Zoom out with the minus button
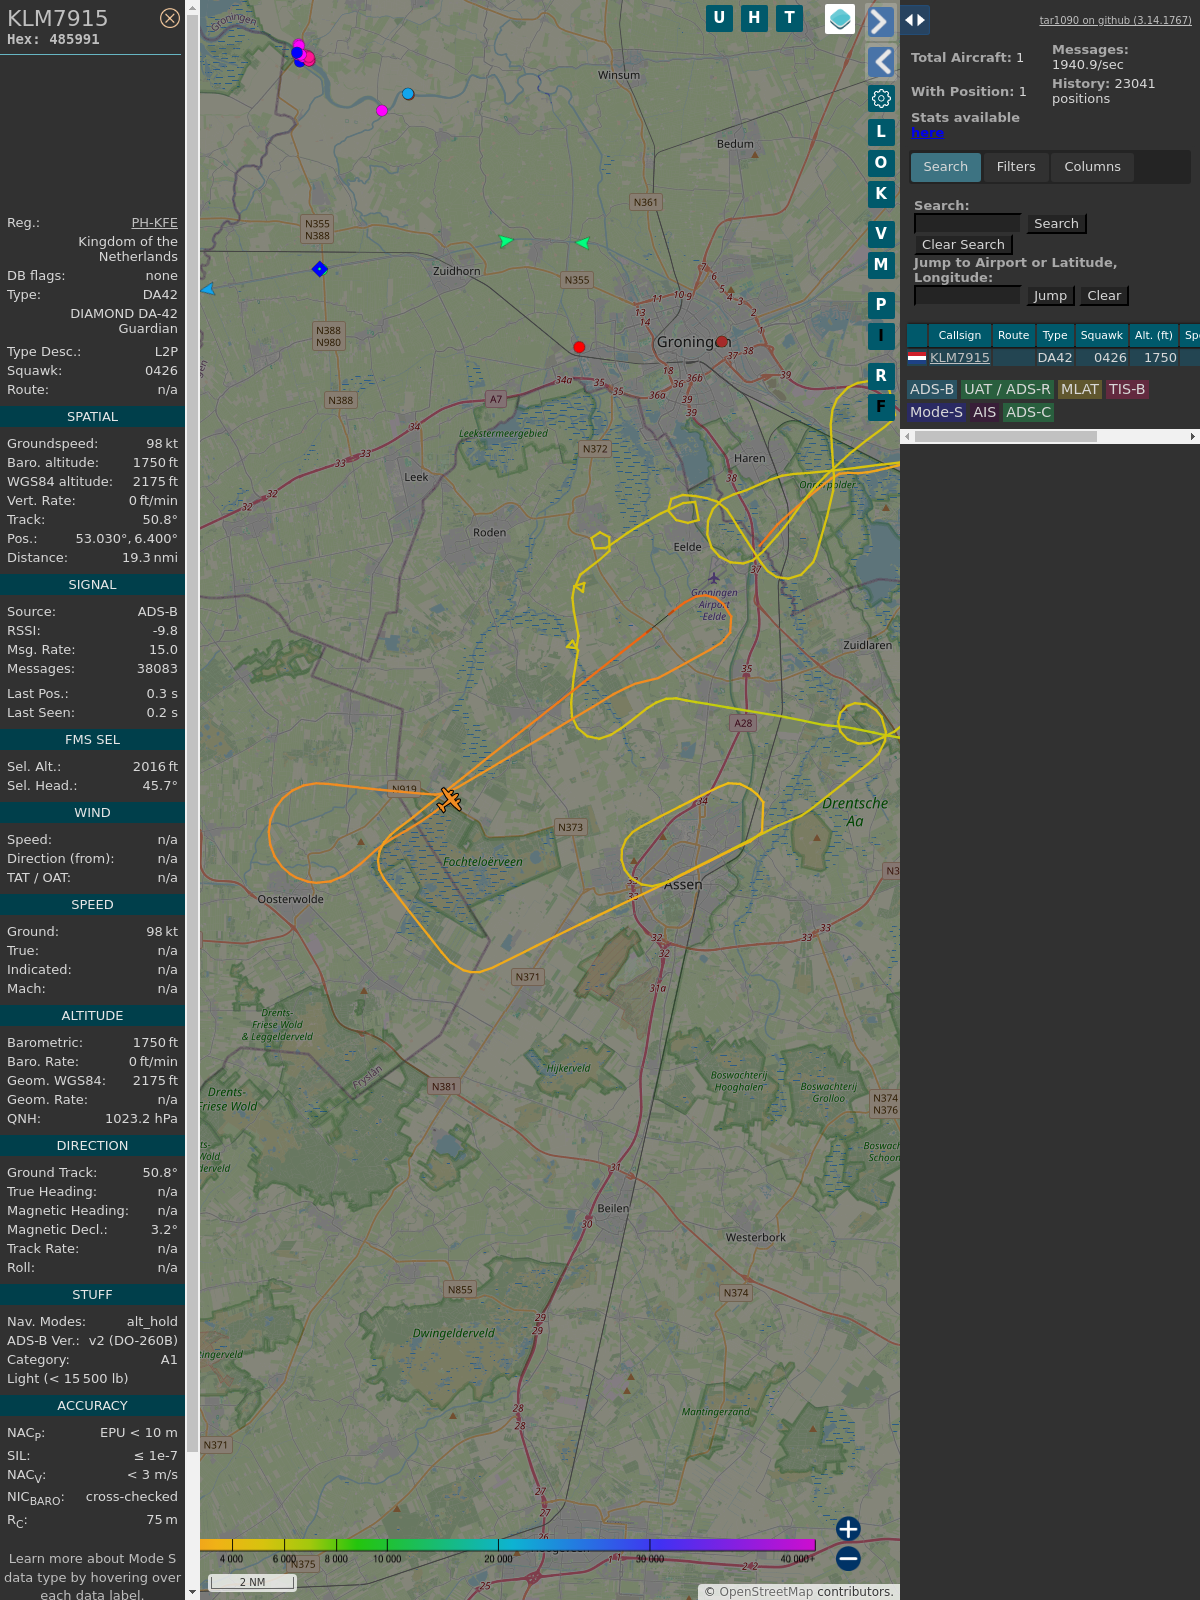 pyautogui.click(x=848, y=1558)
